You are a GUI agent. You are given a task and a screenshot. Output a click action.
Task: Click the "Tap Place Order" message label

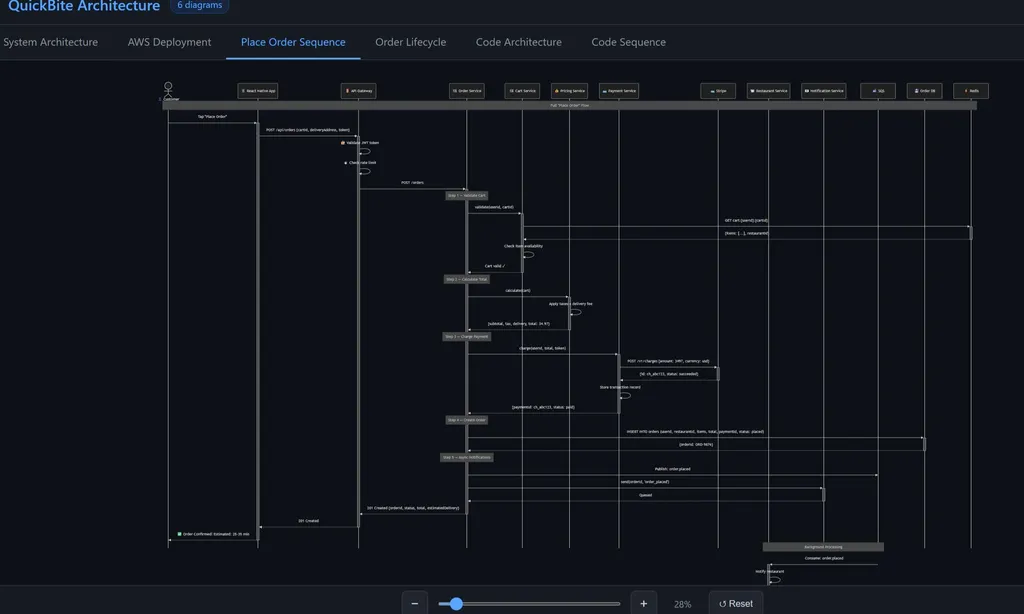[x=212, y=116]
